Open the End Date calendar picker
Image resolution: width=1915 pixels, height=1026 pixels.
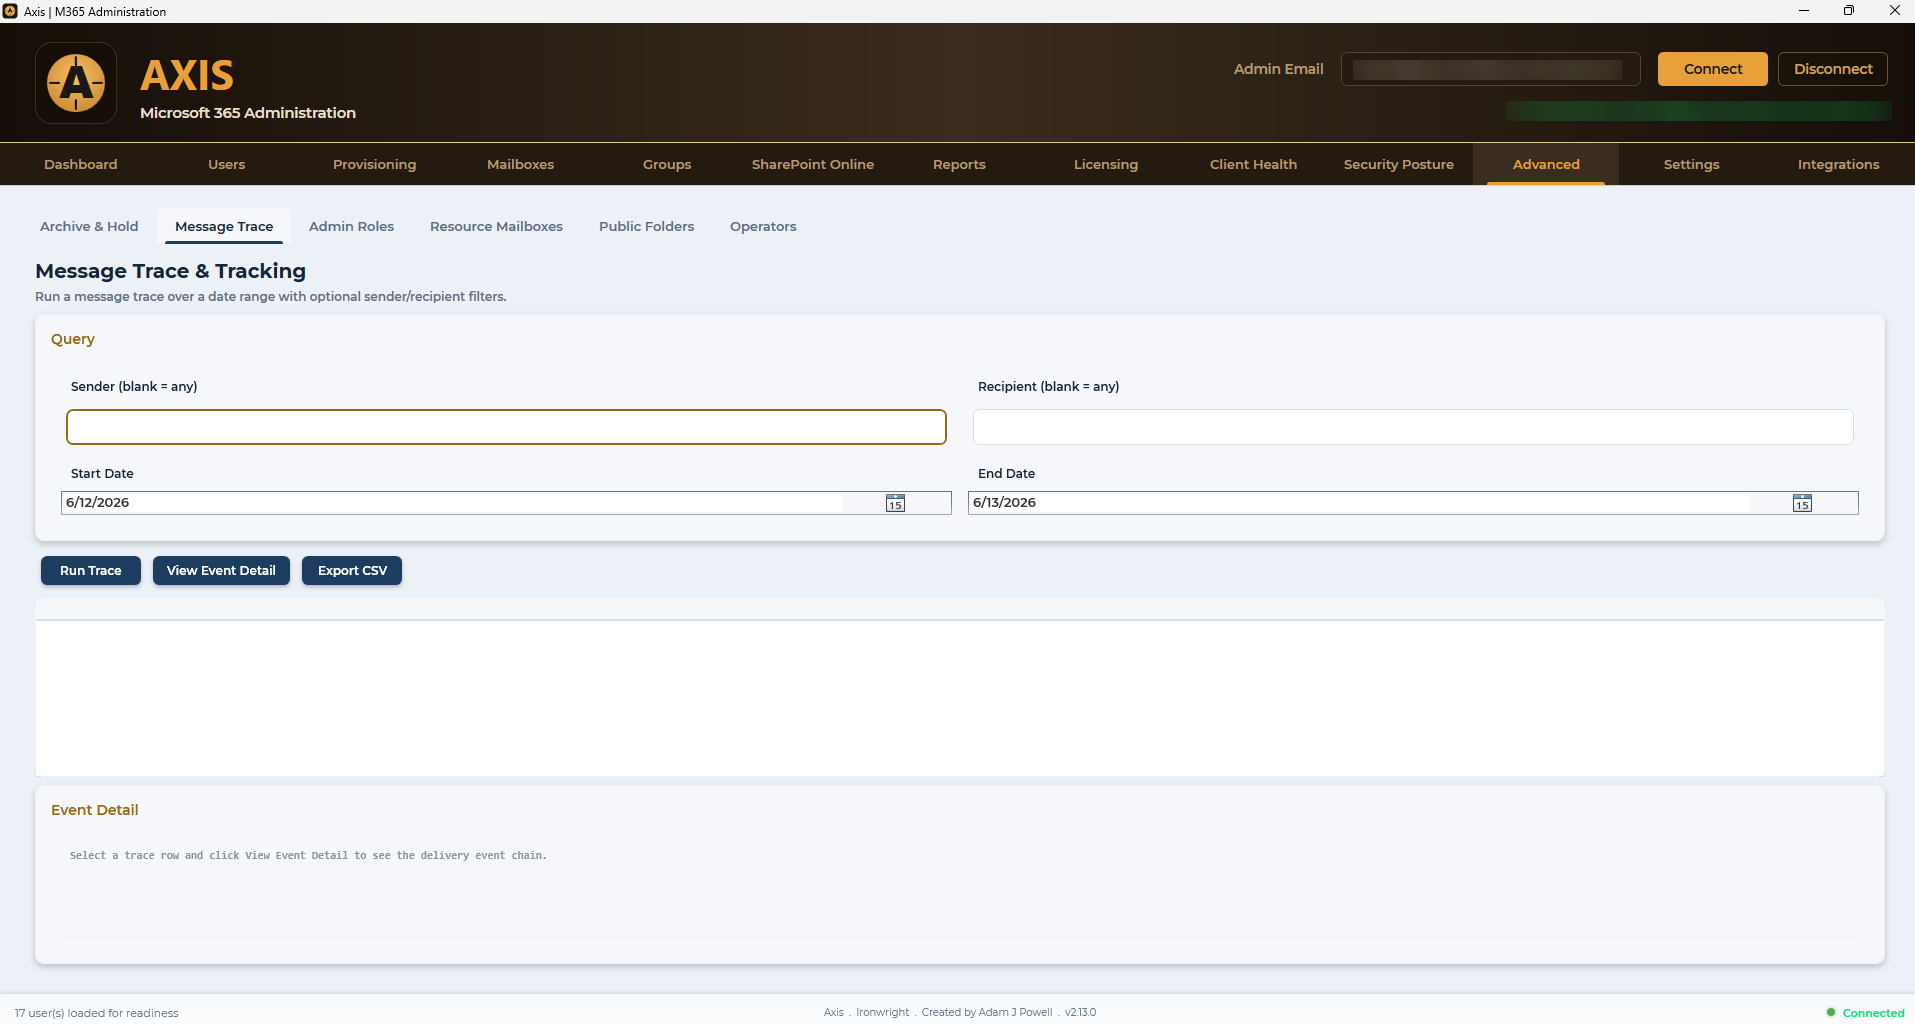point(1802,503)
